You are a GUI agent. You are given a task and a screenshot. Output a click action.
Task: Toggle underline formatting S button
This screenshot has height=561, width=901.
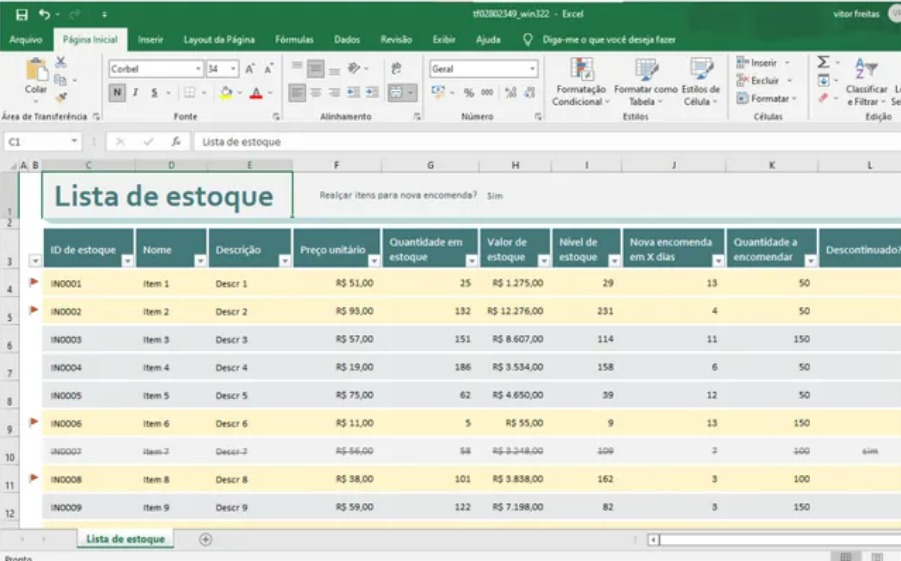tap(154, 93)
